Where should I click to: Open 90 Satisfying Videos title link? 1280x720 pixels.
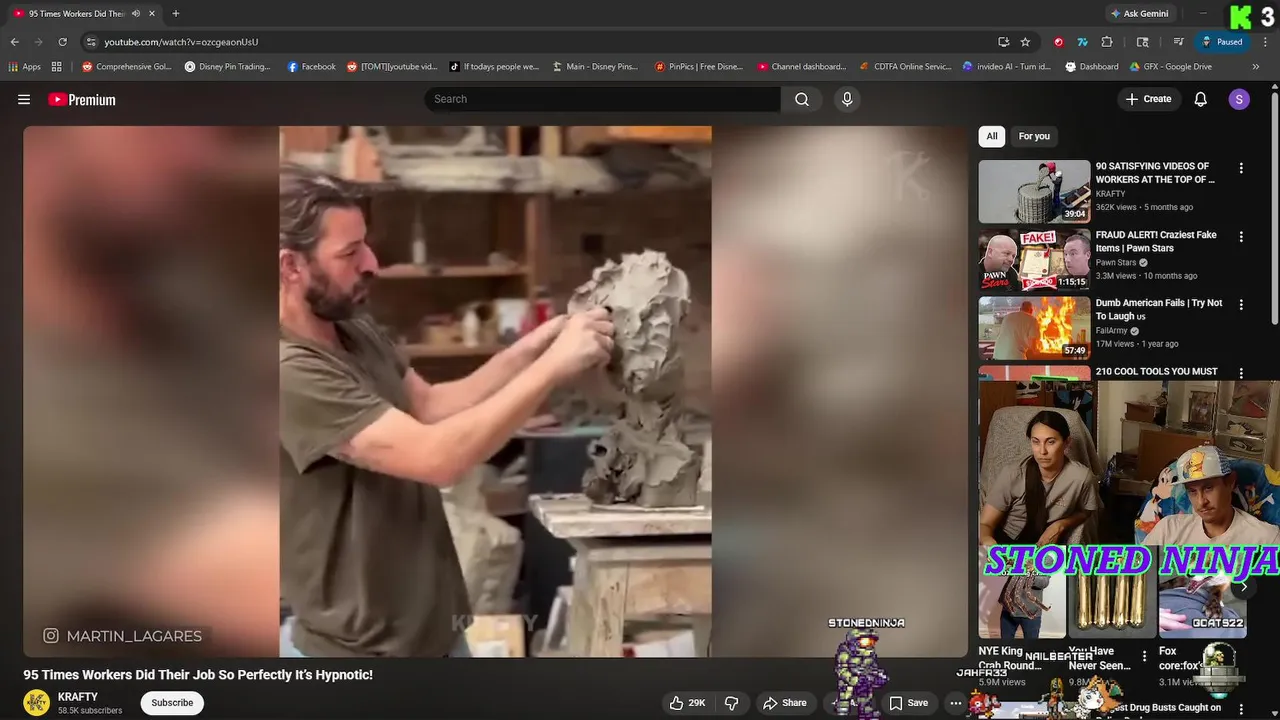[x=1155, y=173]
